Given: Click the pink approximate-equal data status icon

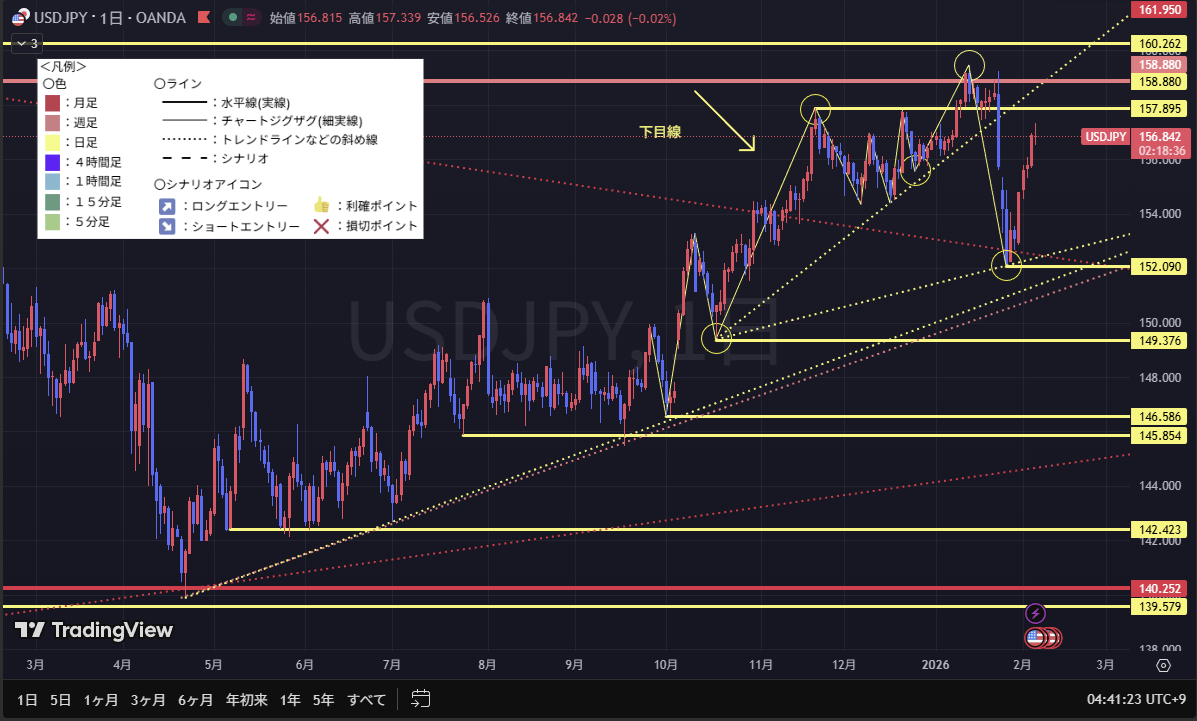Looking at the screenshot, I should [250, 18].
